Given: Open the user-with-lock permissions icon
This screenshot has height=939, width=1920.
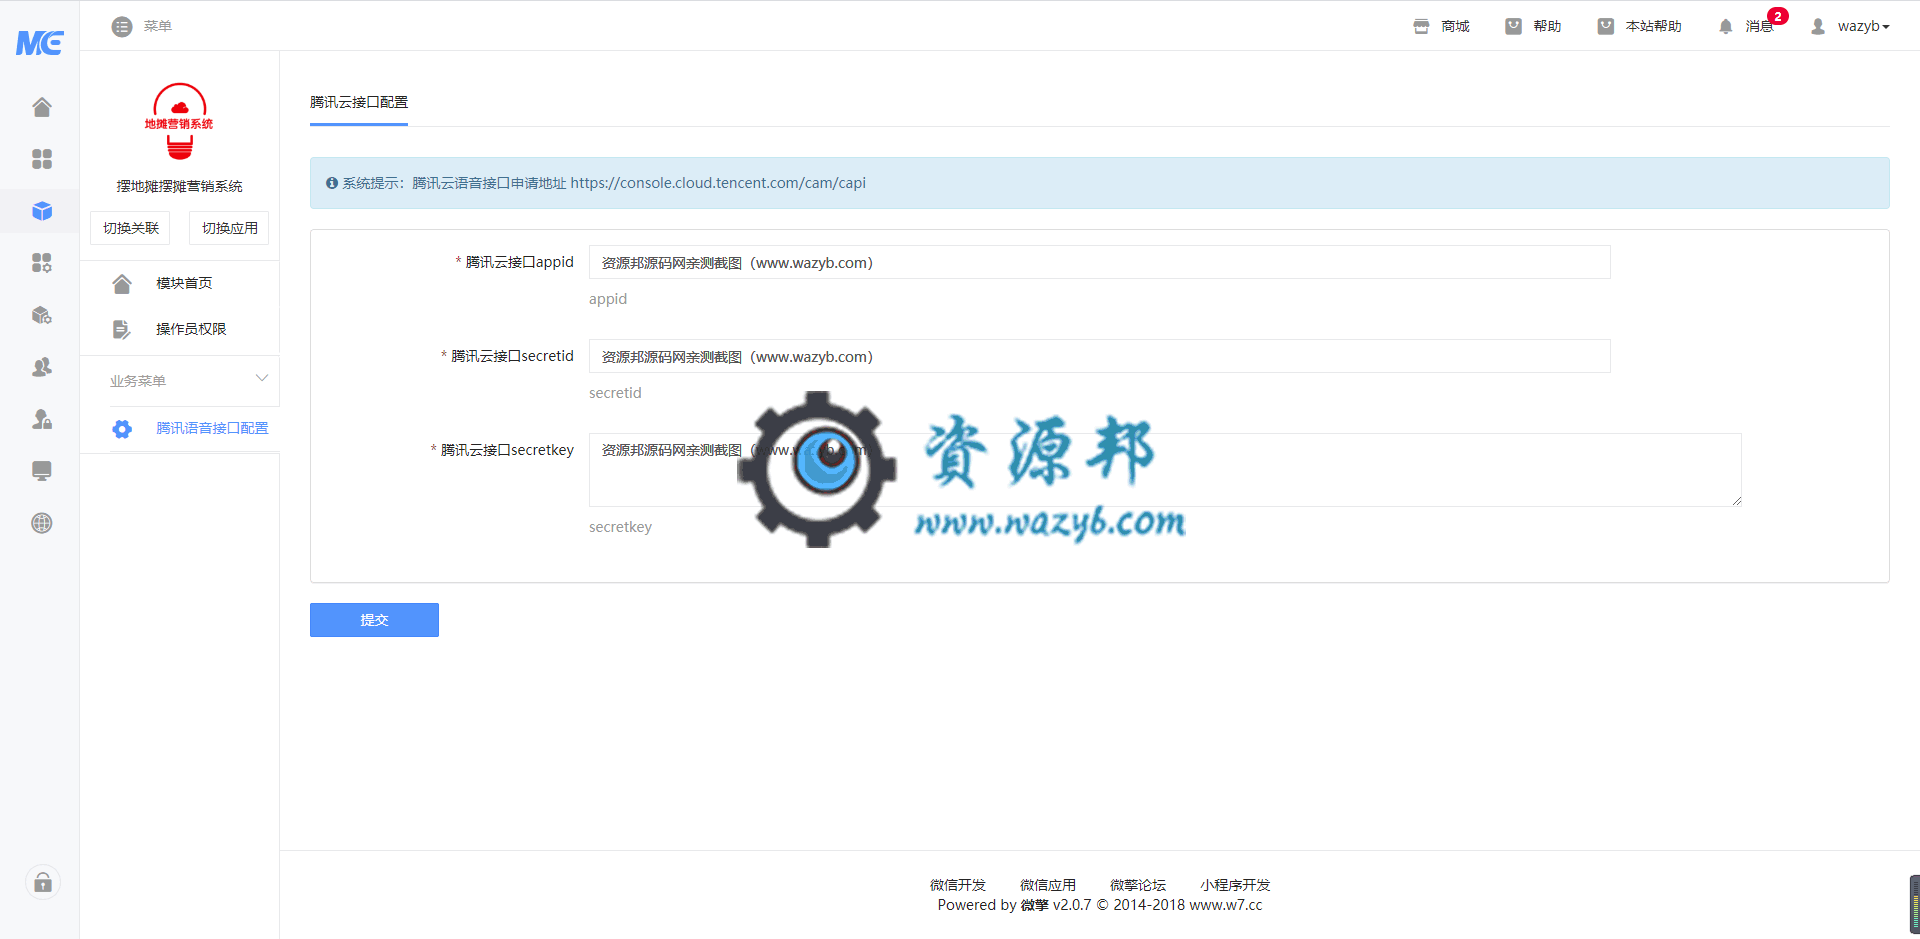Looking at the screenshot, I should tap(42, 419).
